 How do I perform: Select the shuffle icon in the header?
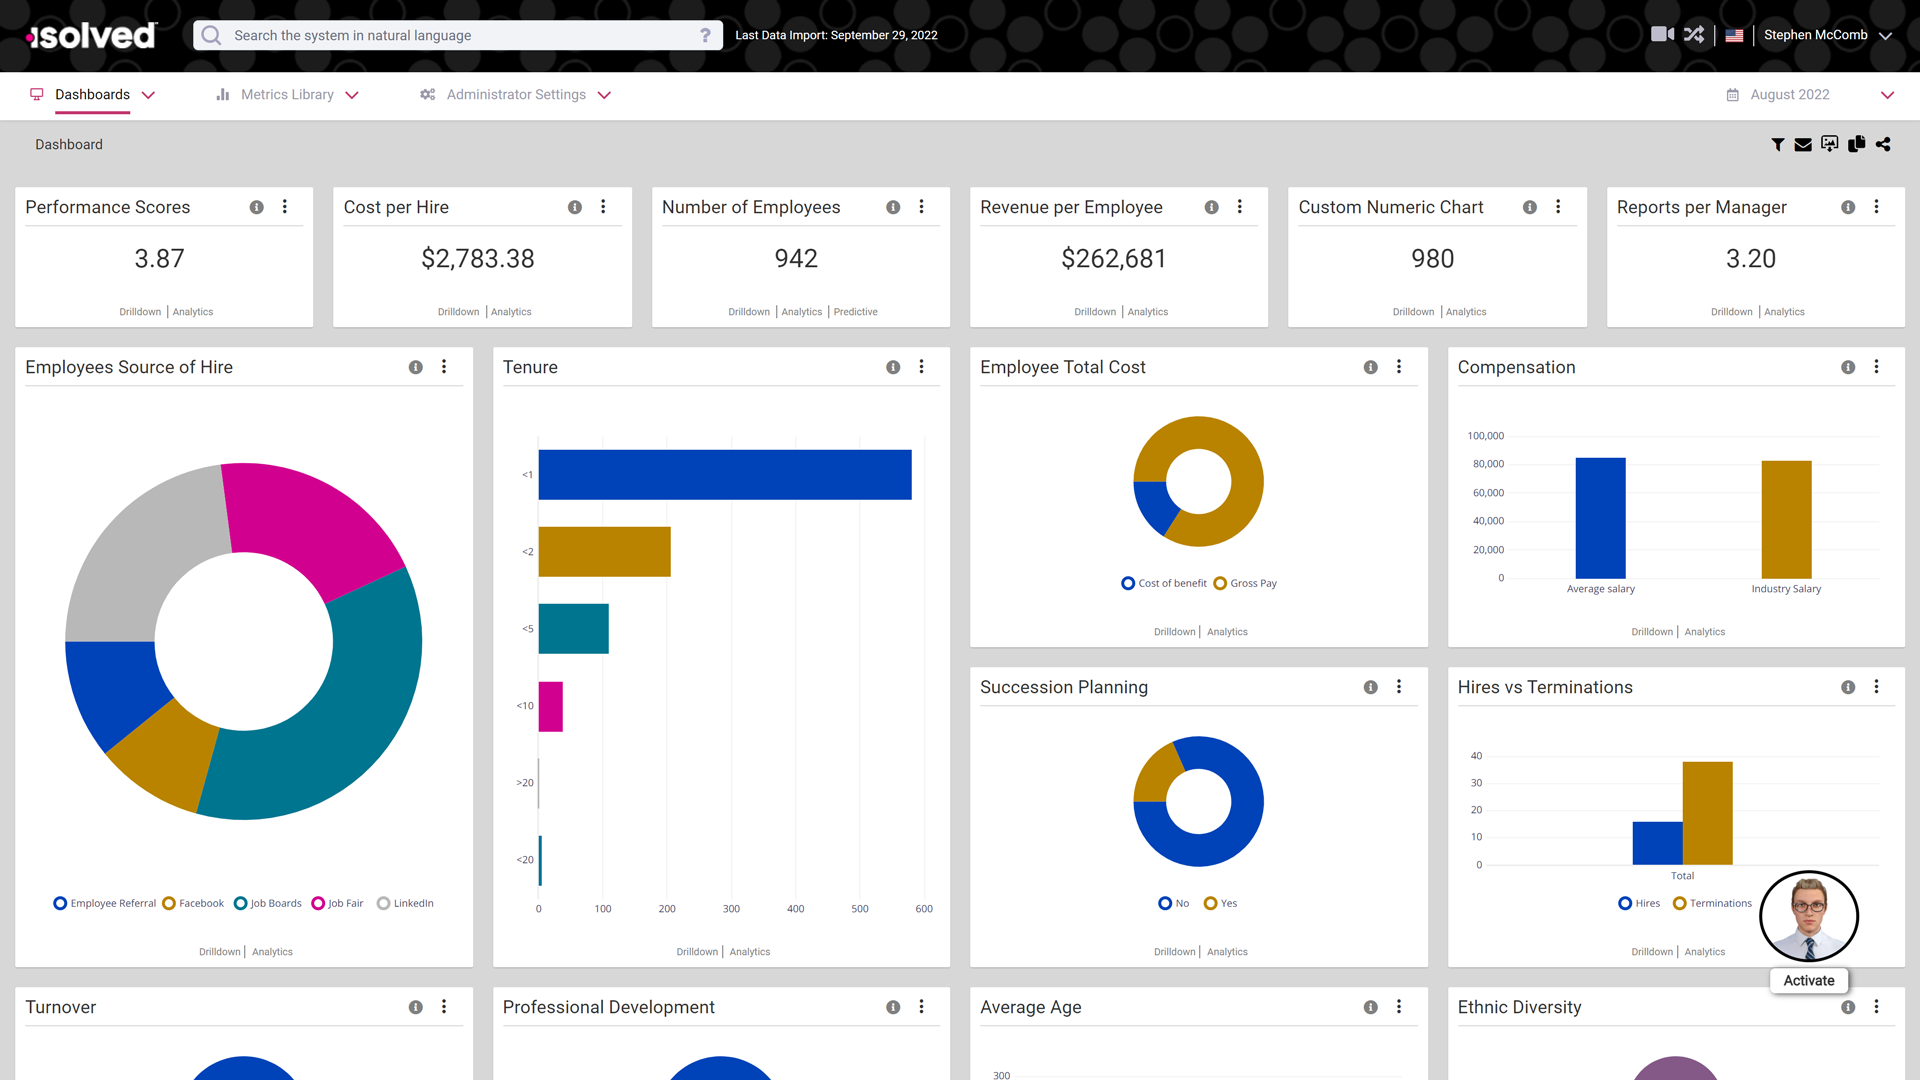pos(1695,34)
